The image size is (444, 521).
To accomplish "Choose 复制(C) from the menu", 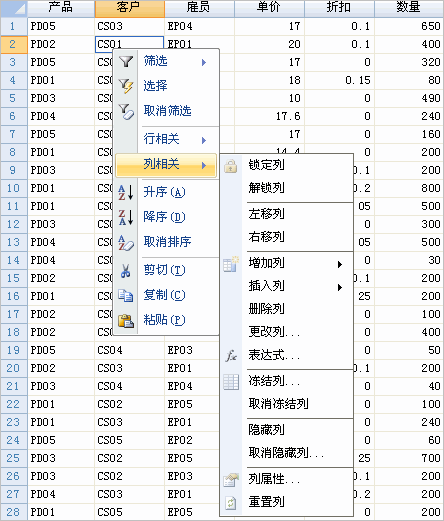I will (x=166, y=295).
